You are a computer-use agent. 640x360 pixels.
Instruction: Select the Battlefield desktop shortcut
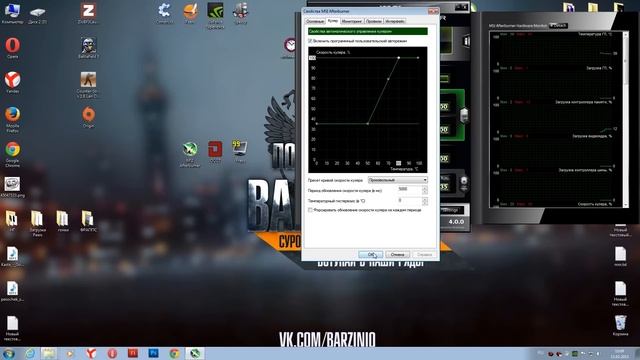click(88, 47)
